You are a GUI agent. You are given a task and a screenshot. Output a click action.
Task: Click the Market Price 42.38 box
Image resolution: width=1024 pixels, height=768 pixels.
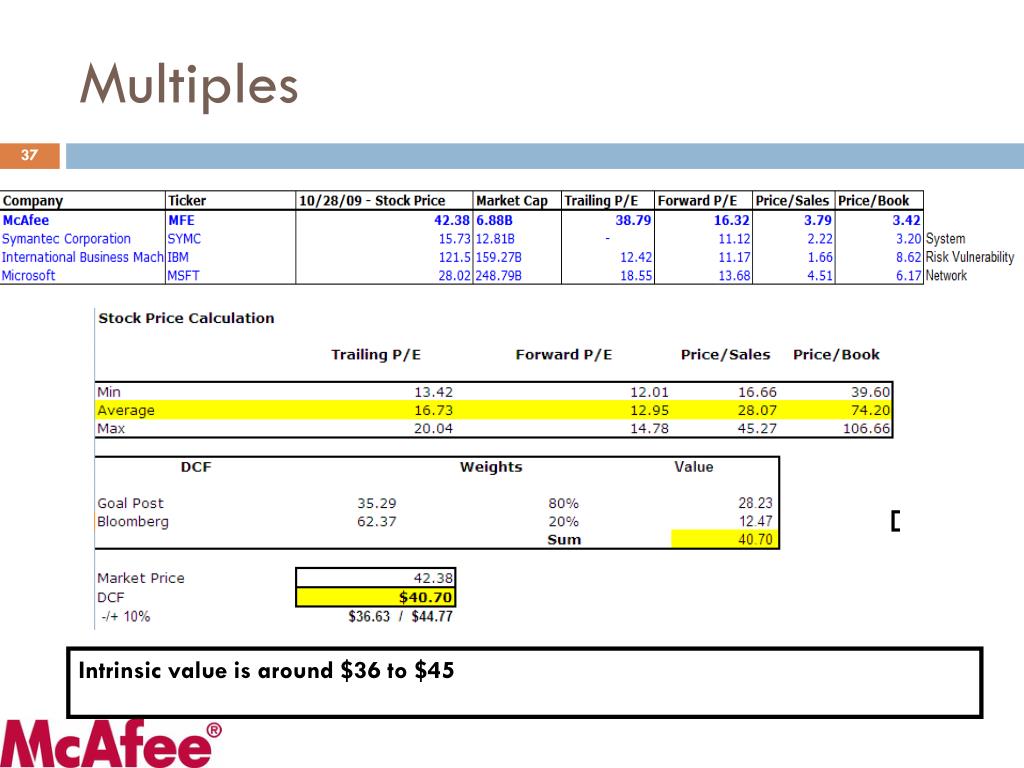click(376, 578)
